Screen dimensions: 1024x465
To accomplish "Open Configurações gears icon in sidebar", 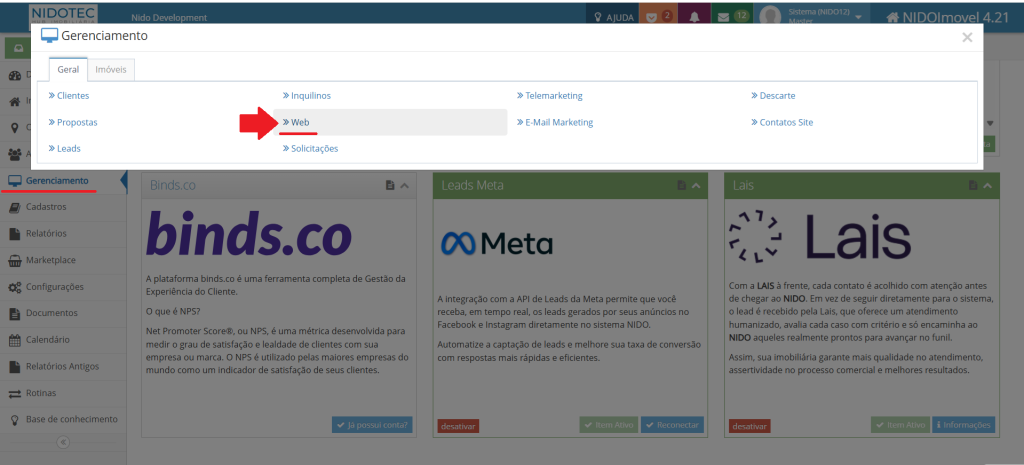I will click(x=15, y=287).
